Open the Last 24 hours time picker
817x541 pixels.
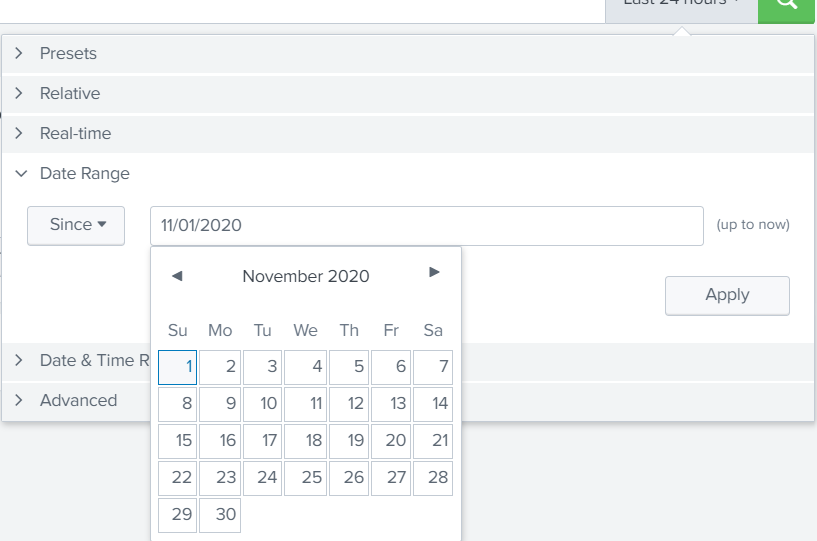pos(681,6)
